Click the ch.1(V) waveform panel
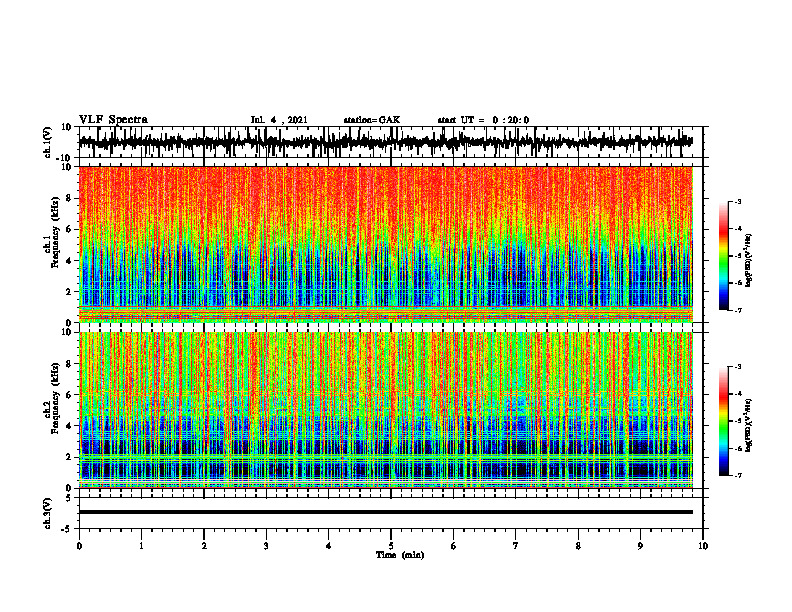The width and height of the screenshot is (792, 612). click(x=391, y=142)
